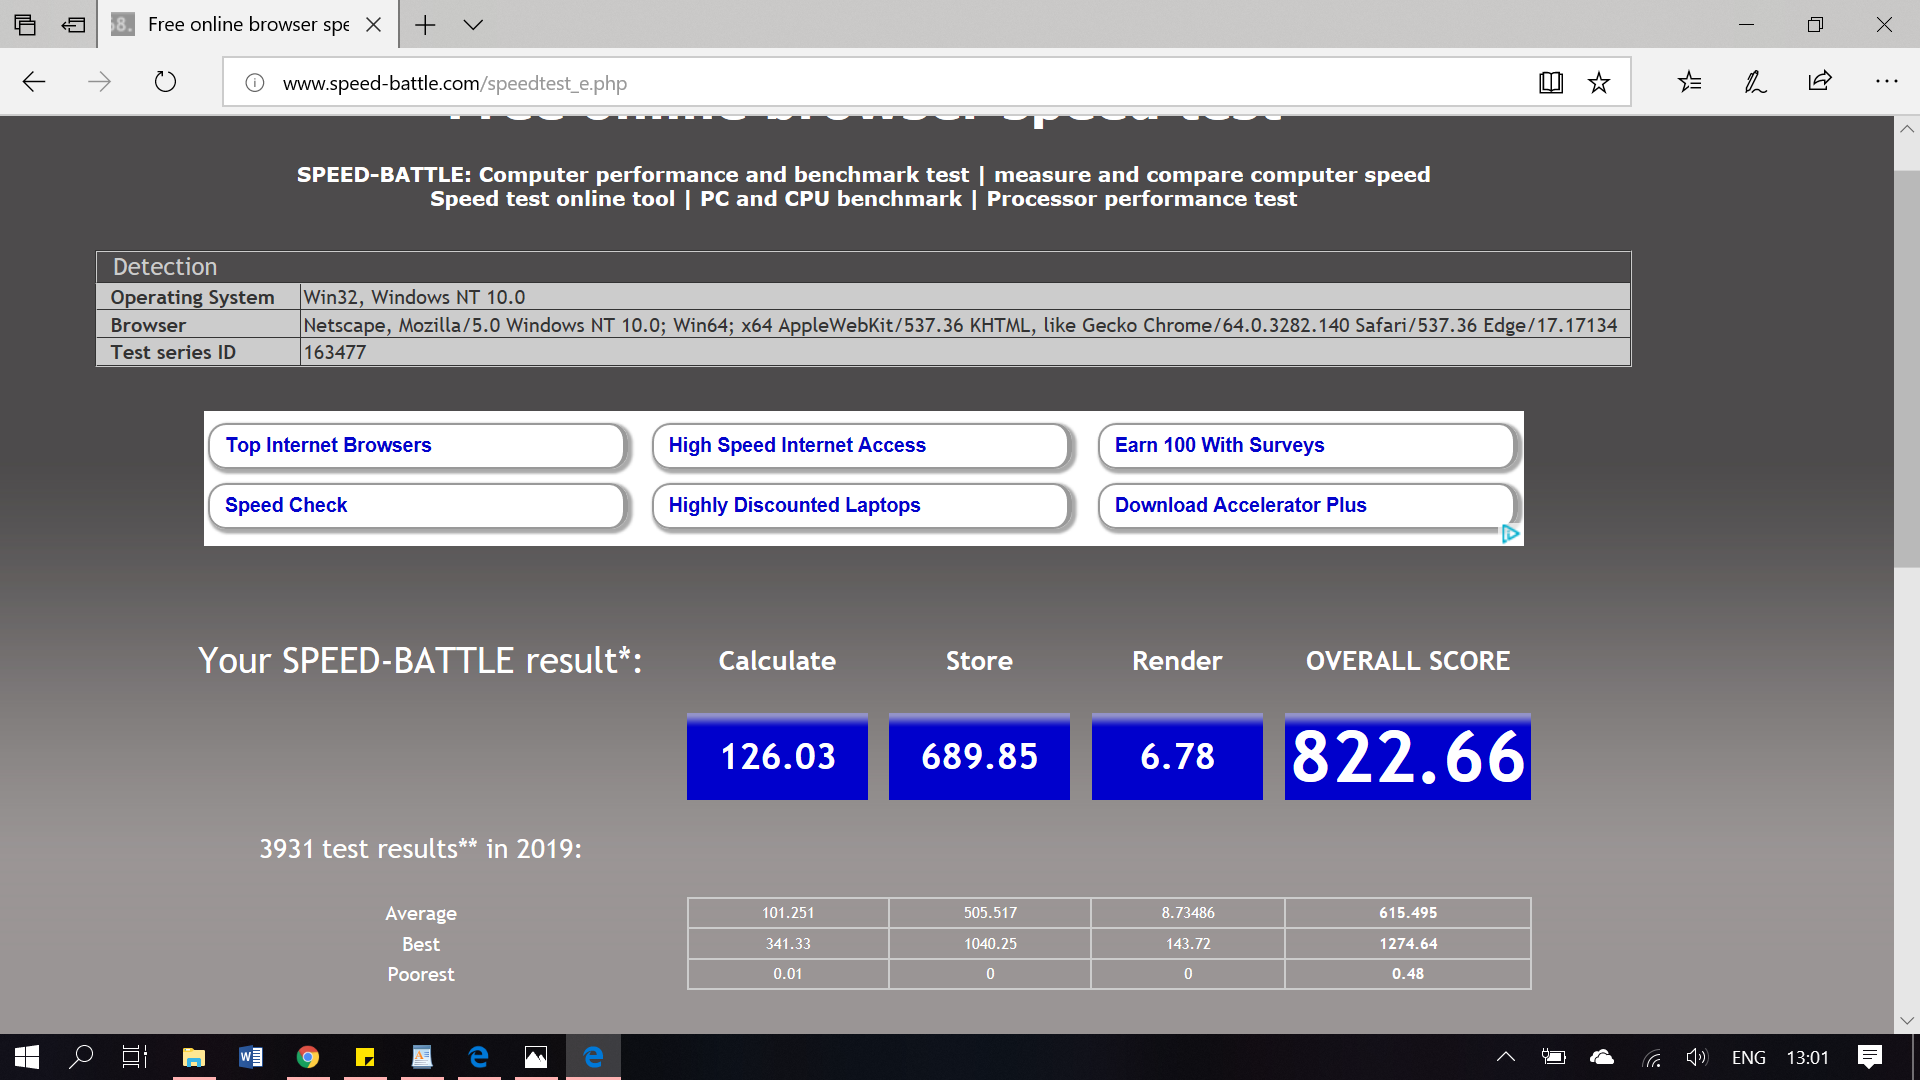
Task: Click the Set tabs aside icon
Action: point(73,25)
